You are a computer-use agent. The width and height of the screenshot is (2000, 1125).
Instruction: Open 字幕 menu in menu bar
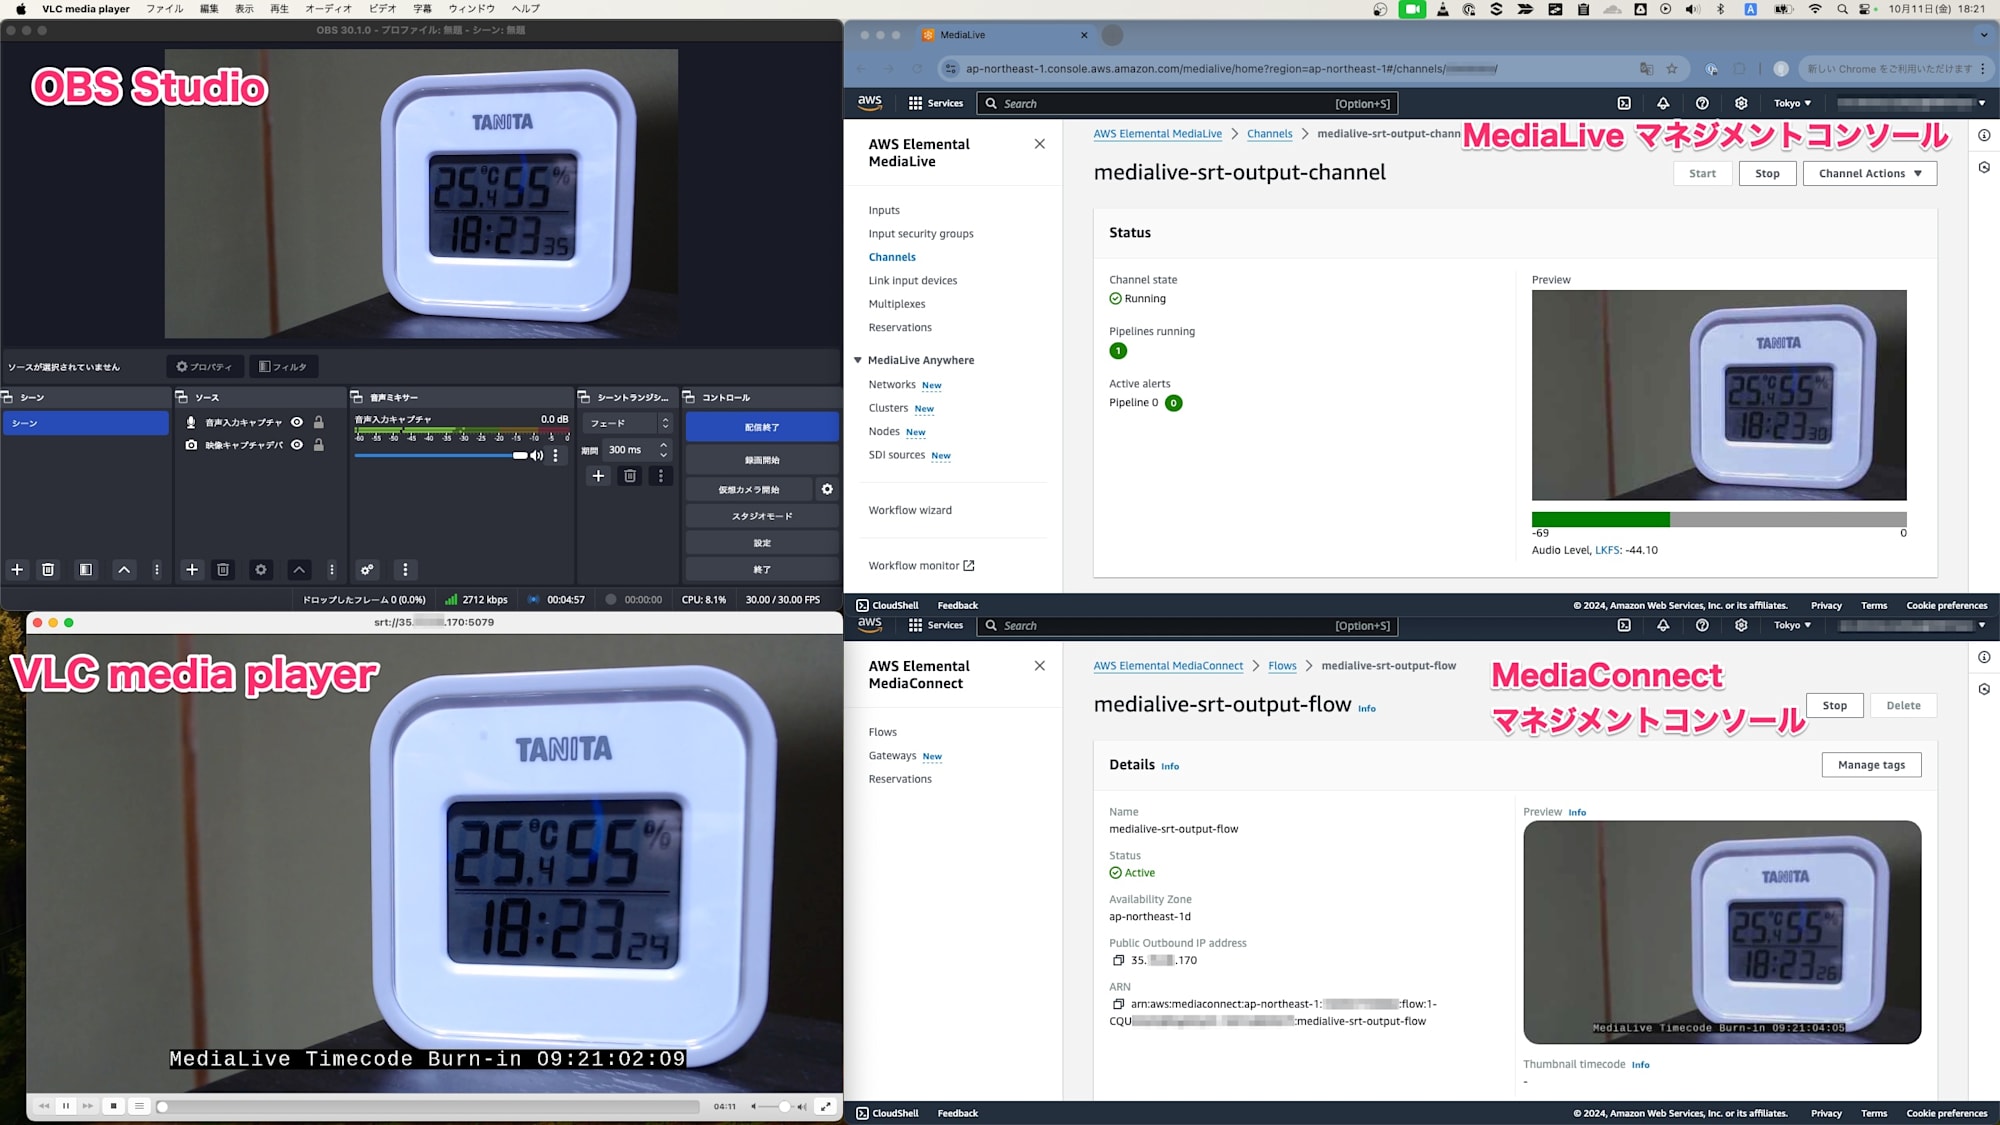[x=423, y=9]
